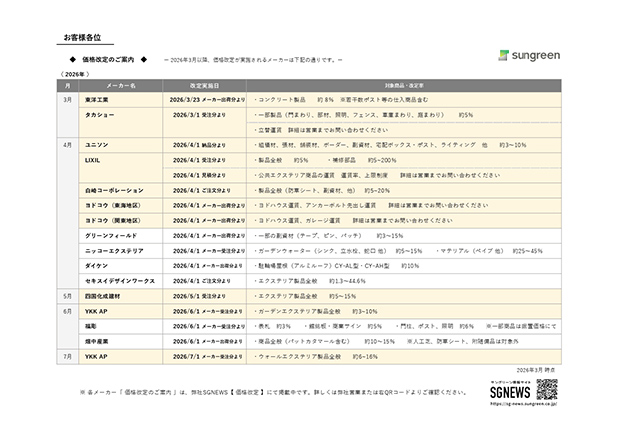Screen dimensions: 620x440
Task: Click the ダイケン maker name
Action: pyautogui.click(x=96, y=266)
